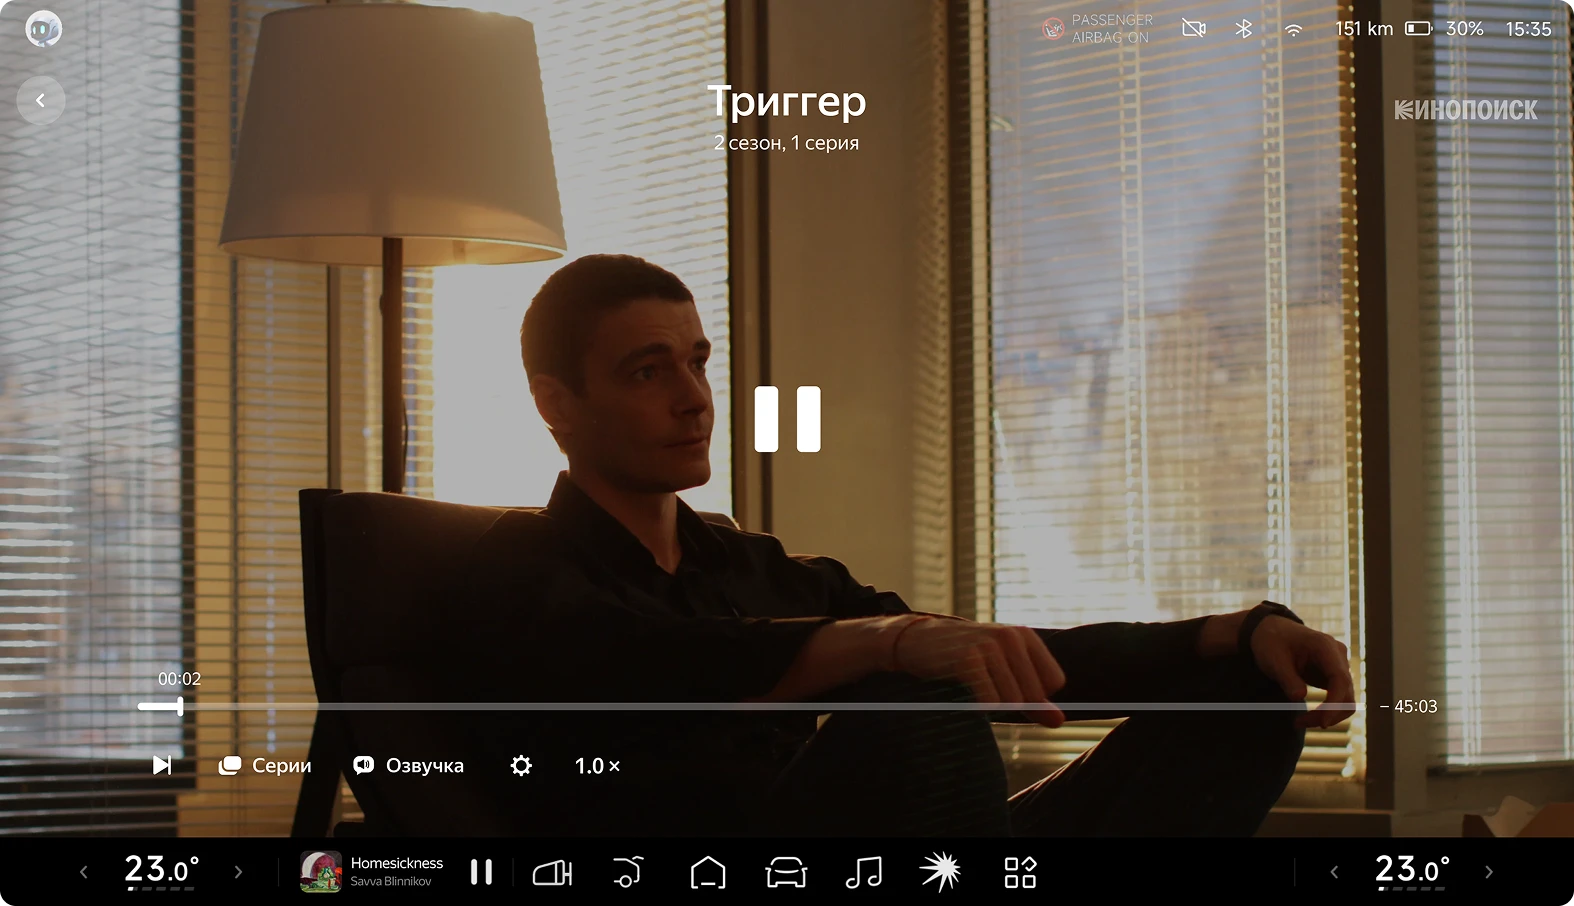Skip to the next episode
This screenshot has height=906, width=1574.
162,765
